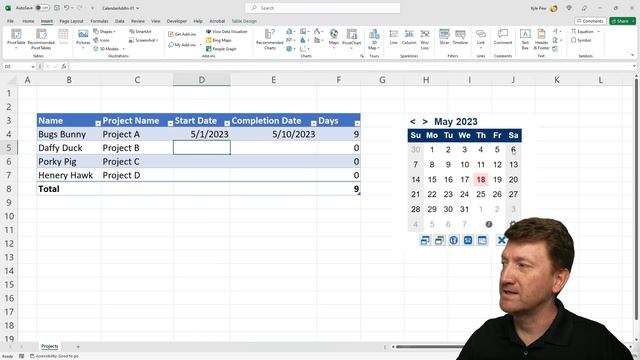Select the Project C cell
Image resolution: width=640 pixels, height=360 pixels.
(137, 162)
